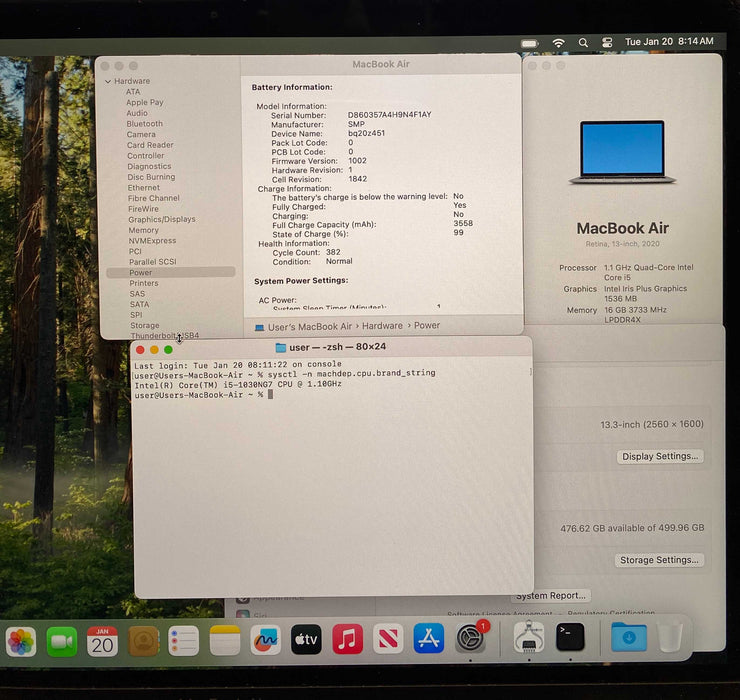Select Audio in Hardware sidebar
This screenshot has height=700, width=740.
click(137, 113)
